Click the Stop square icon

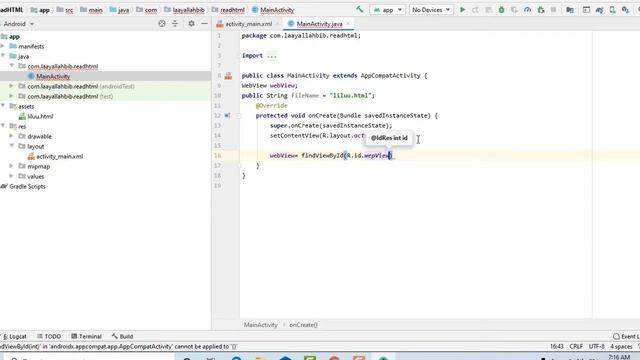pos(553,9)
